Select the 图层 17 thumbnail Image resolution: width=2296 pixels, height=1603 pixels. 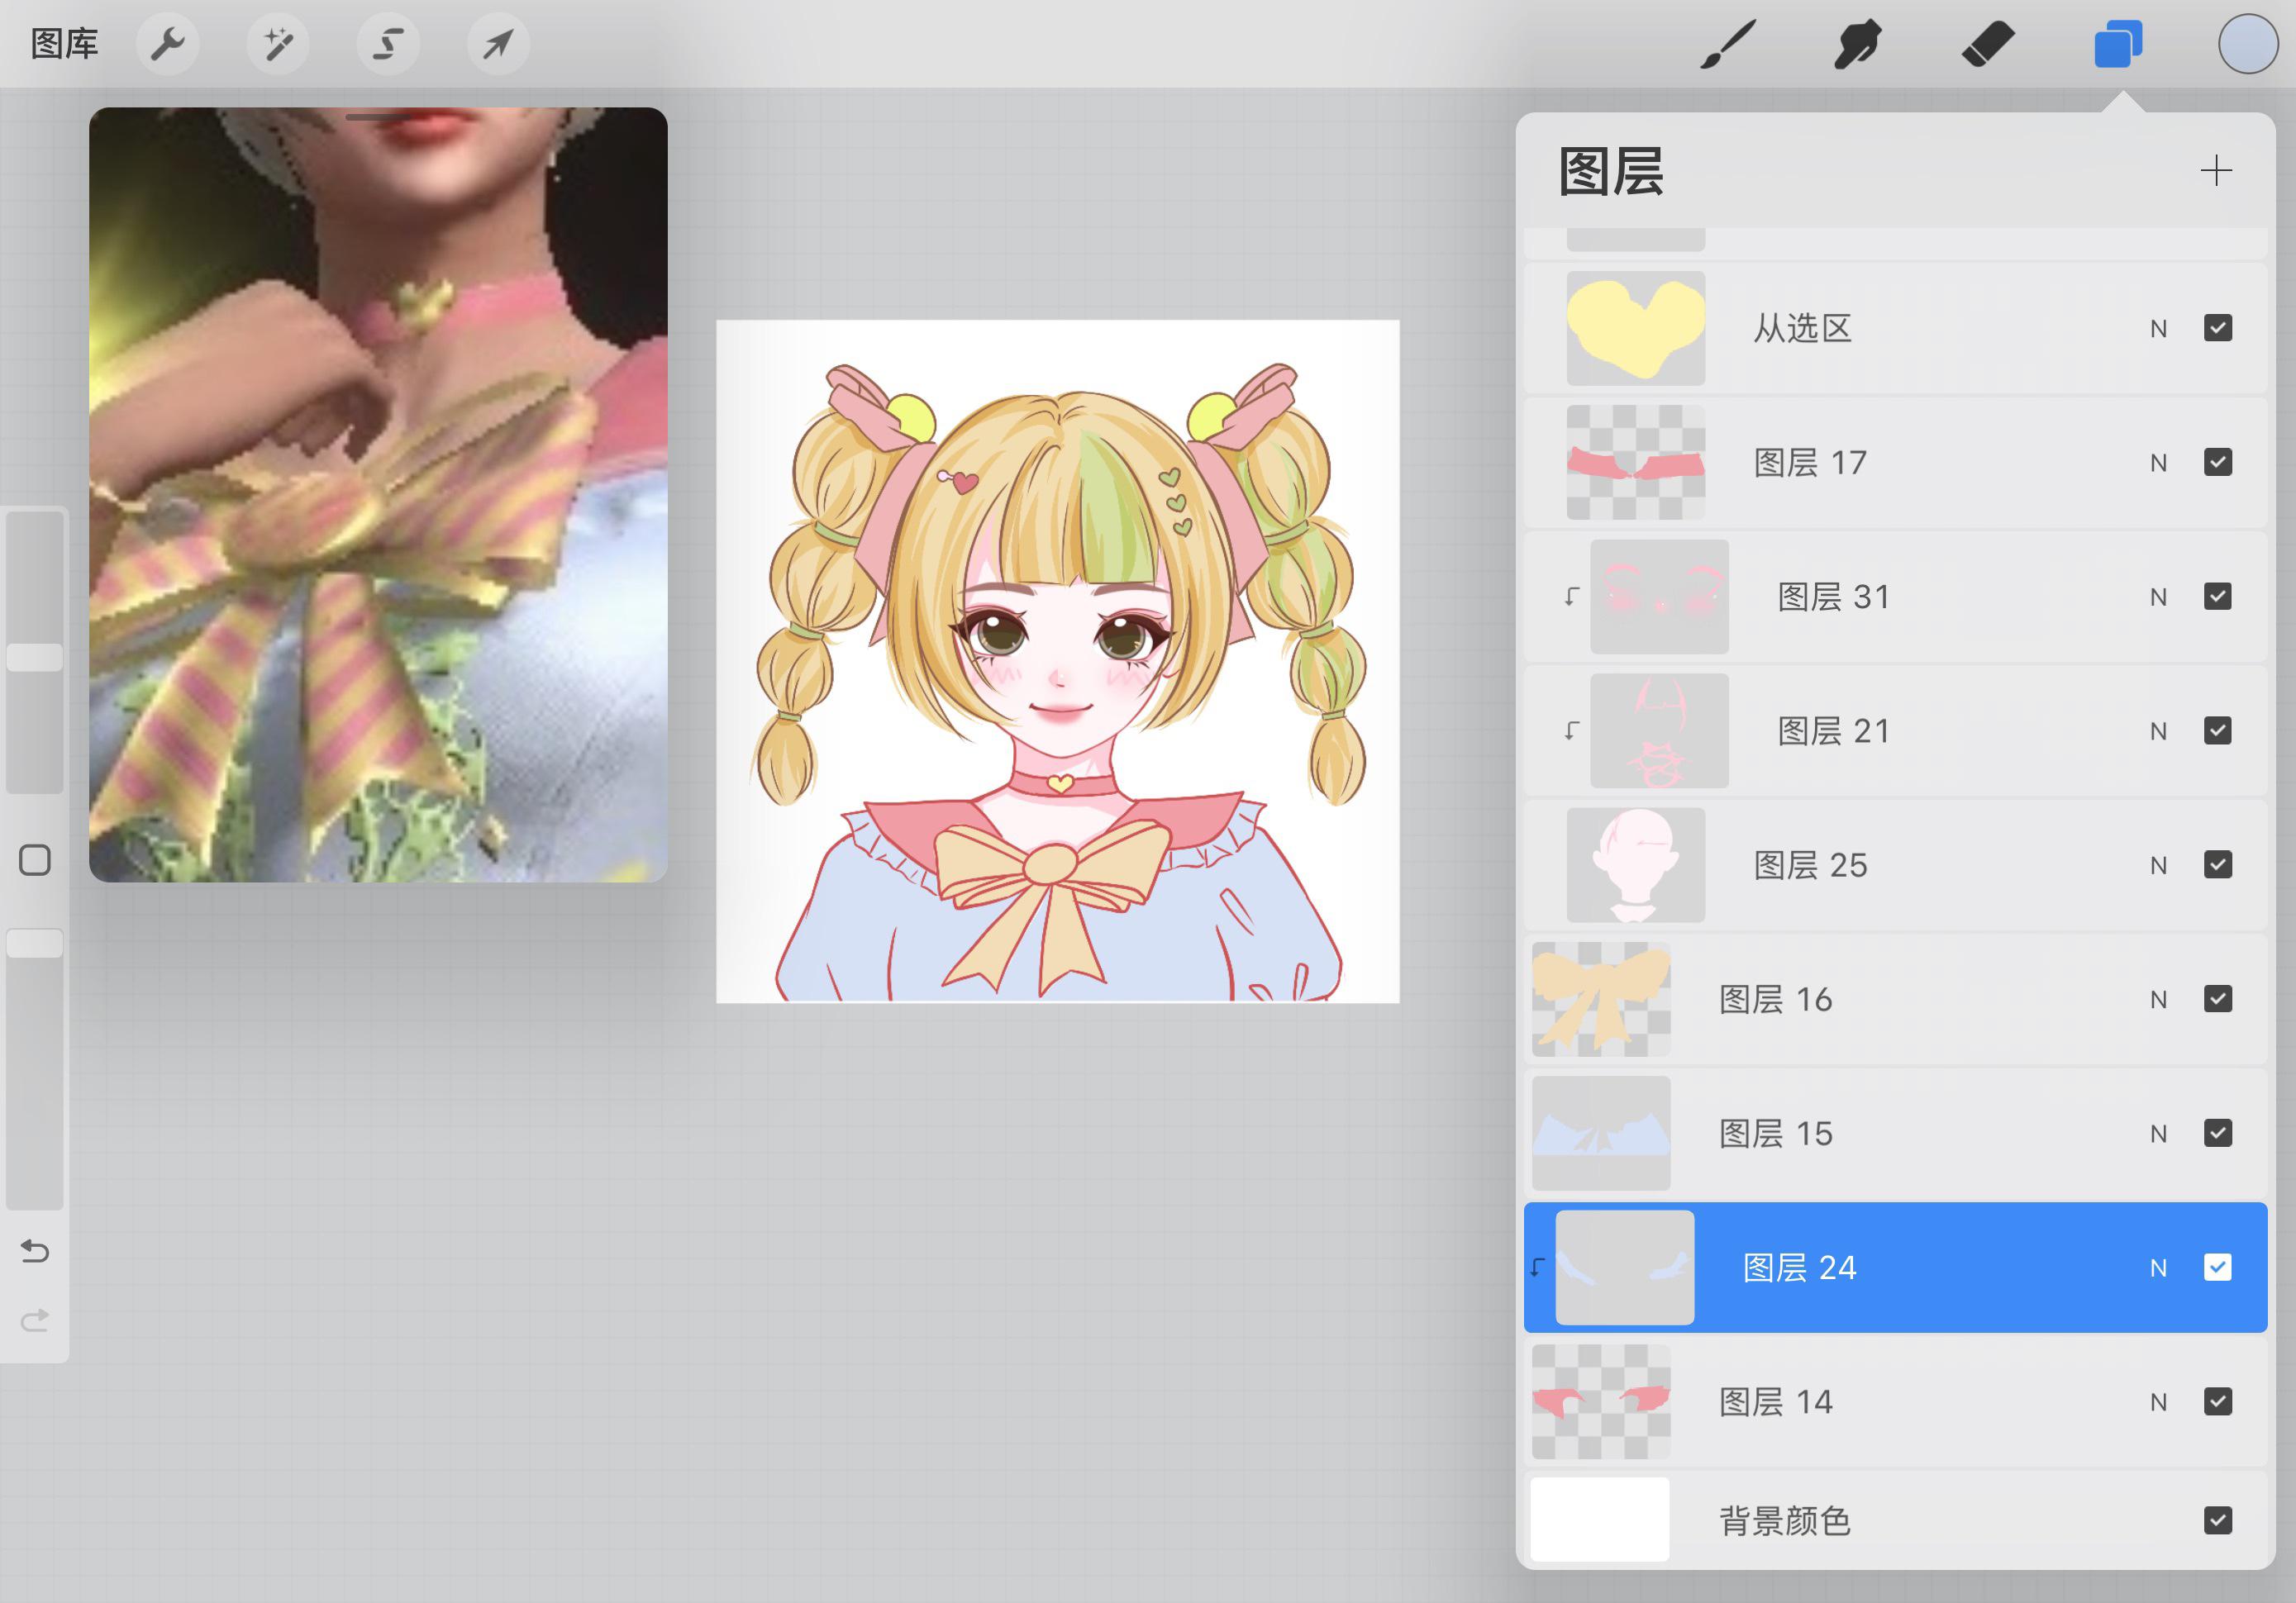pos(1635,462)
